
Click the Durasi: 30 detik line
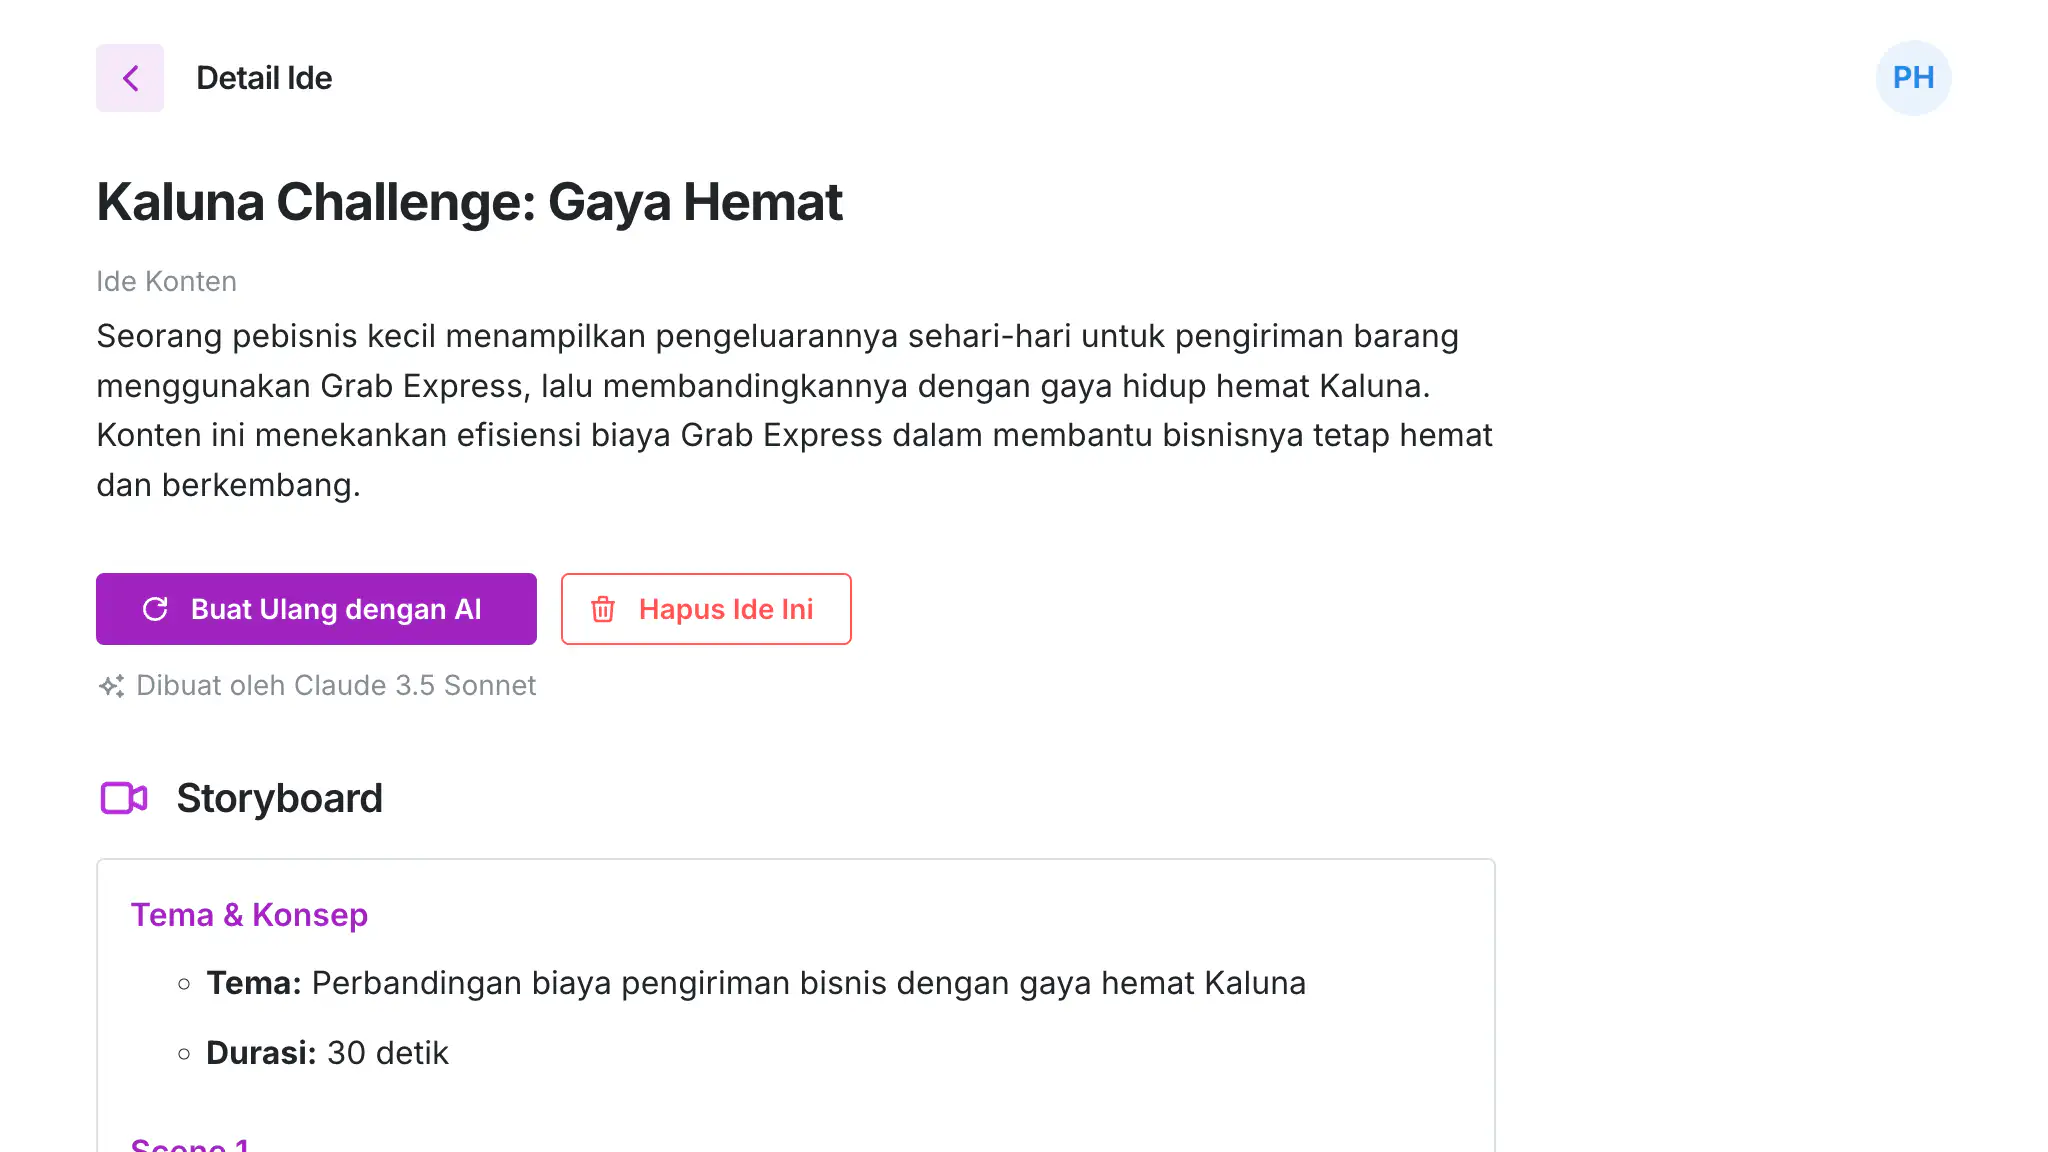tap(327, 1053)
